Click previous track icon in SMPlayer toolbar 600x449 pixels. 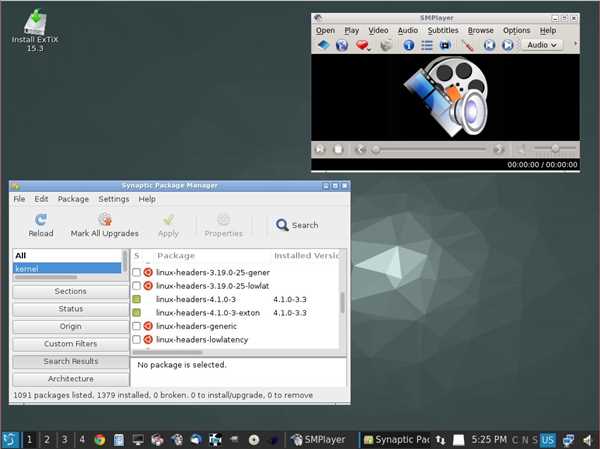click(489, 45)
